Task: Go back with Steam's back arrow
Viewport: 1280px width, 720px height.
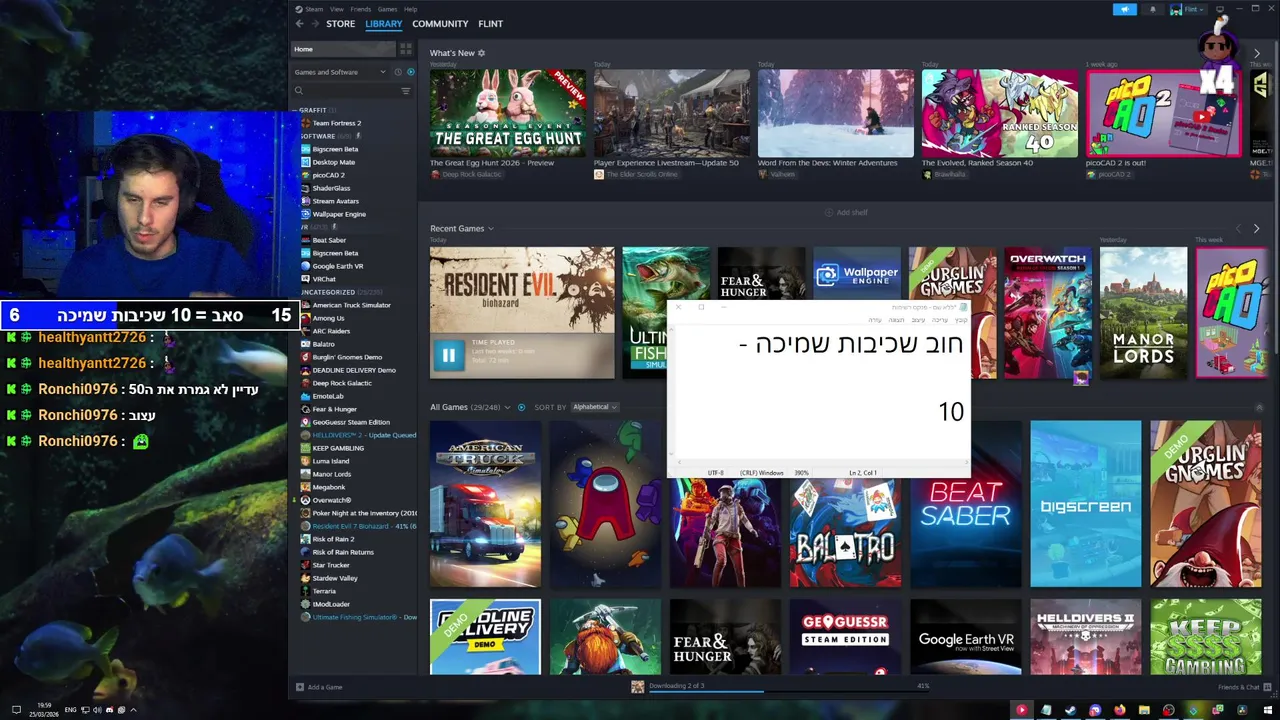Action: pyautogui.click(x=299, y=24)
